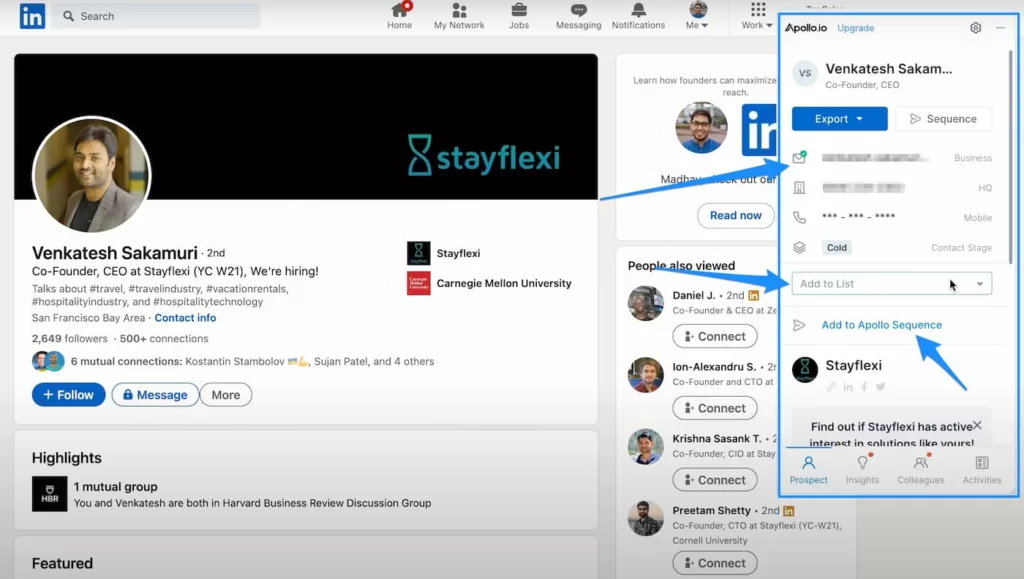Open the 500+ connections link

pos(164,339)
